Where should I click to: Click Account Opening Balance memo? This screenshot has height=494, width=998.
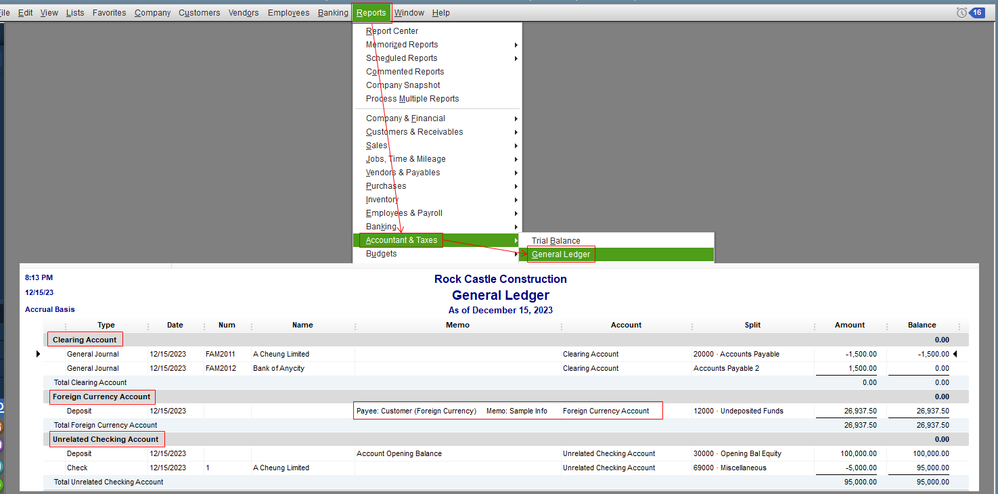pos(399,454)
